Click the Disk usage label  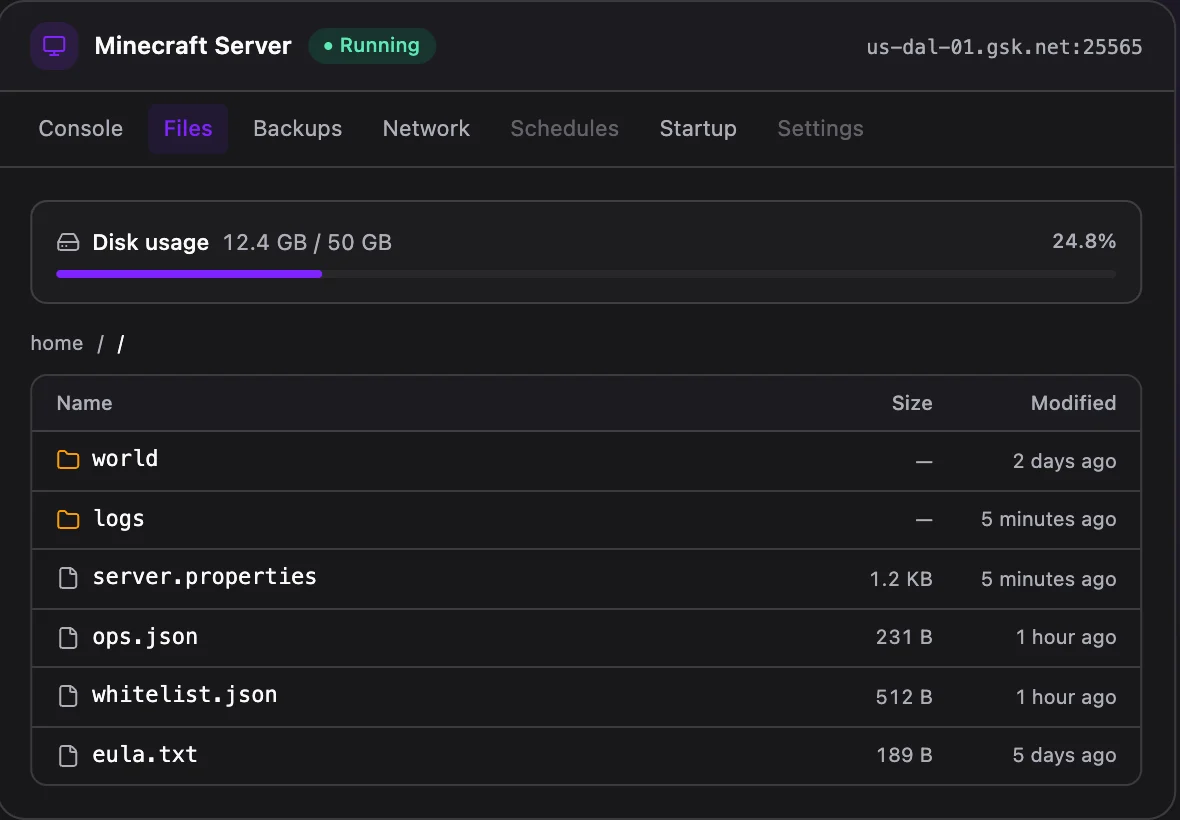point(151,242)
